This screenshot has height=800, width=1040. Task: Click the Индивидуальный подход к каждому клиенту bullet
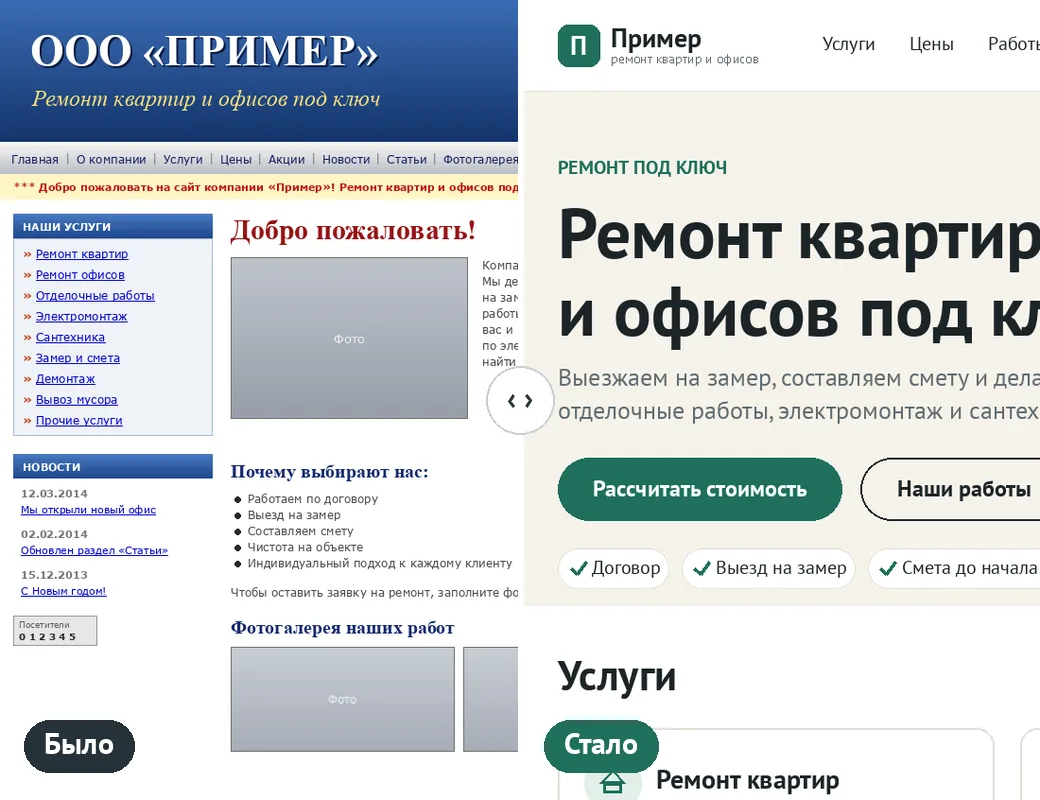[380, 563]
